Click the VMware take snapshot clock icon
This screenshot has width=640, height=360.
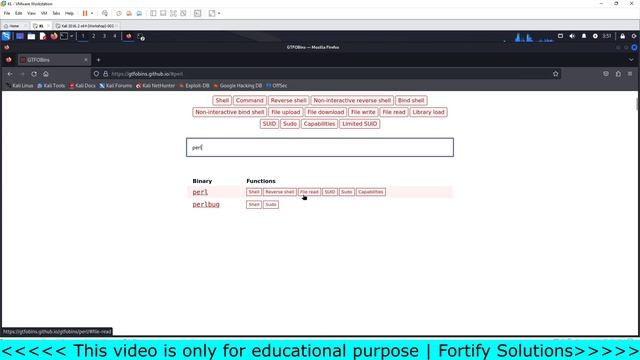[119, 13]
